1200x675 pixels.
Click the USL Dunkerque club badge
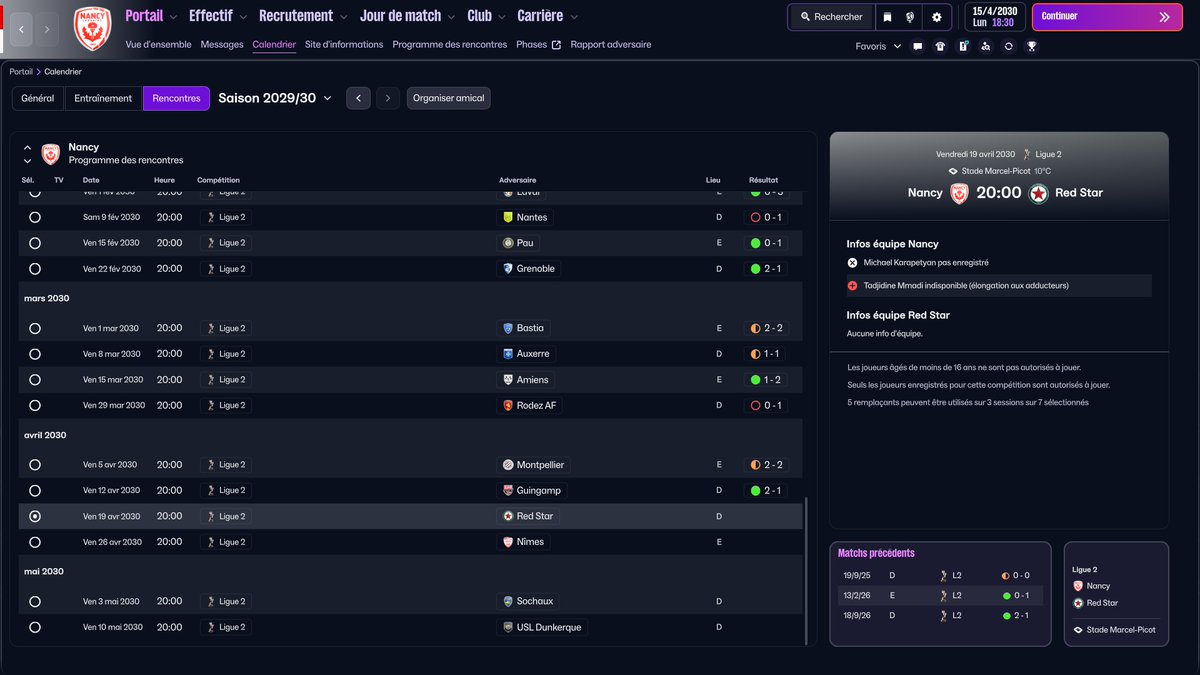tap(508, 628)
